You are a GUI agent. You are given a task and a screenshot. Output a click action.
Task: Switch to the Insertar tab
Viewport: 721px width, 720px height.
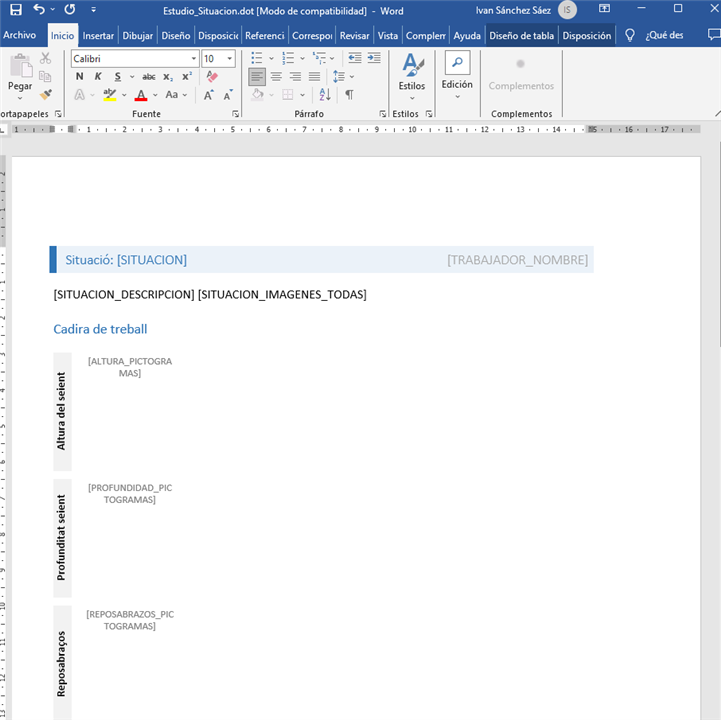(x=98, y=35)
